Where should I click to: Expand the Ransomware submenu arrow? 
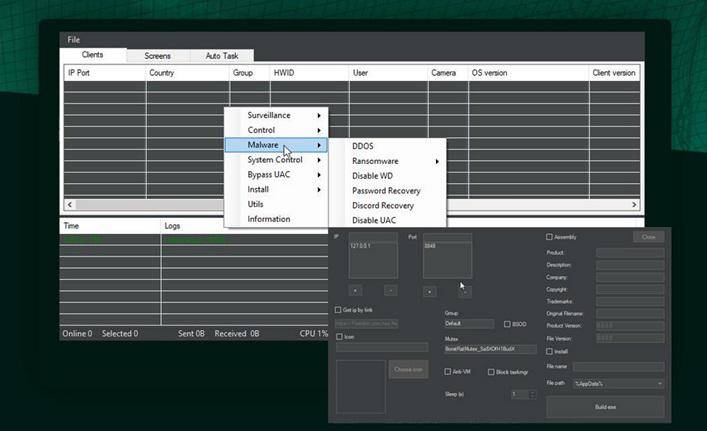437,161
